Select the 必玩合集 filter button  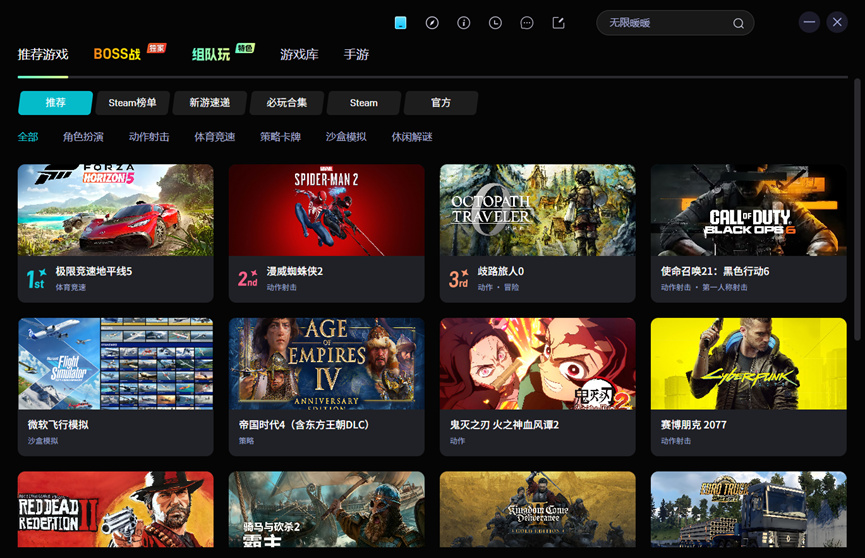(287, 103)
